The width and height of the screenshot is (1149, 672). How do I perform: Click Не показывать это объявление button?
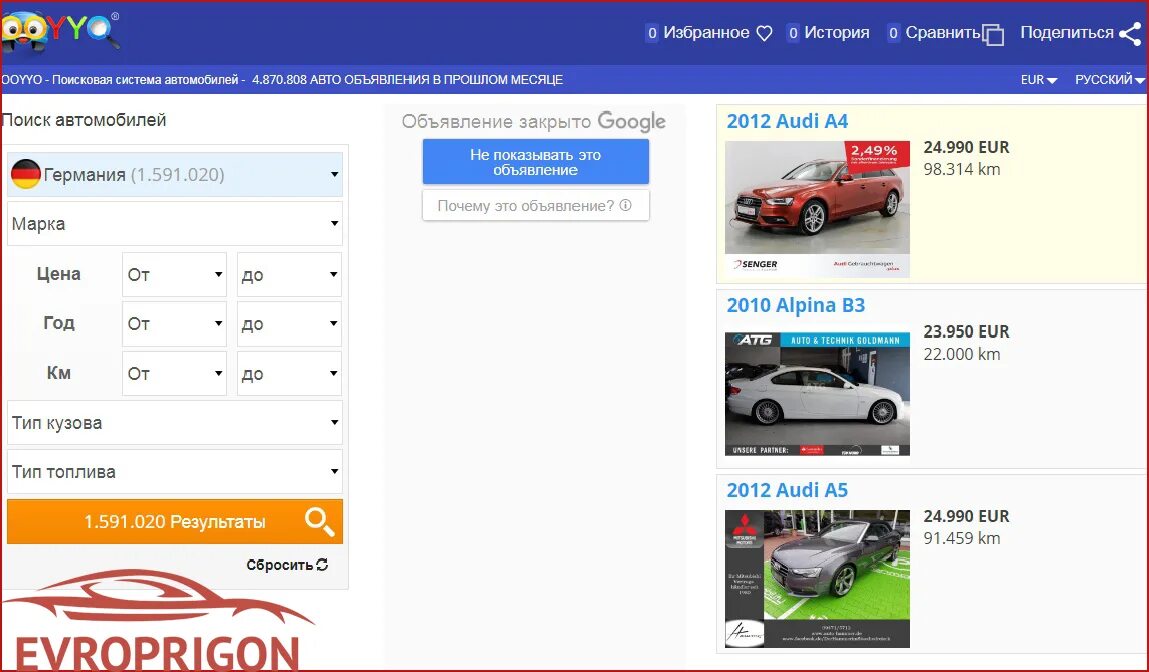point(536,161)
